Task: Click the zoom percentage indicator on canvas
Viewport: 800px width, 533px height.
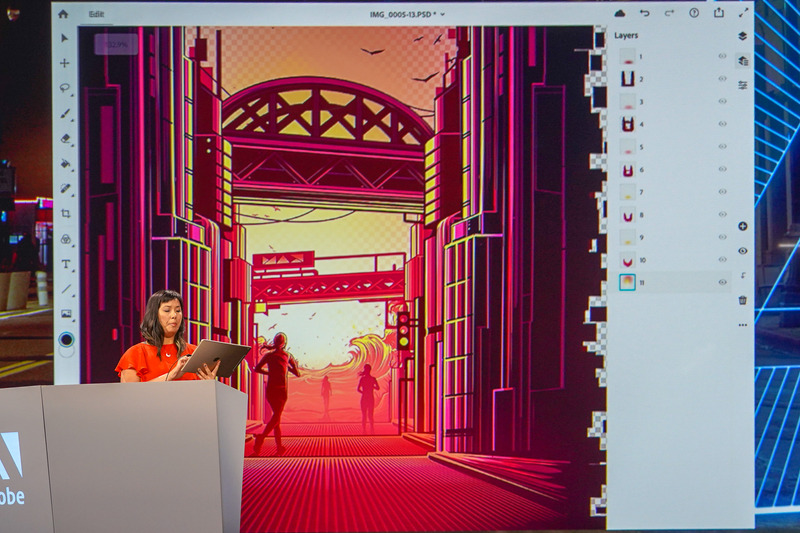Action: pos(116,44)
